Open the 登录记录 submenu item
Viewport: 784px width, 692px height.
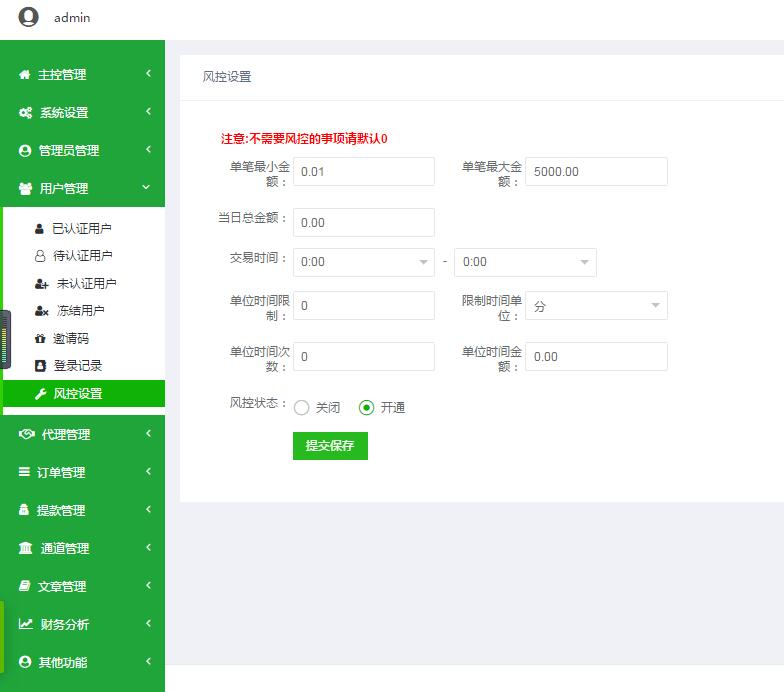(x=77, y=366)
